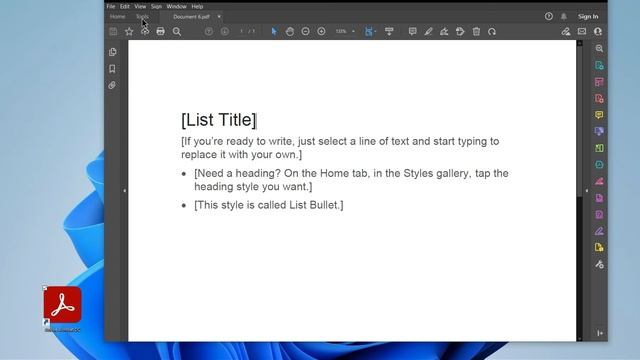The height and width of the screenshot is (360, 640).
Task: Click the right pane search tools magnifier
Action: (x=599, y=49)
